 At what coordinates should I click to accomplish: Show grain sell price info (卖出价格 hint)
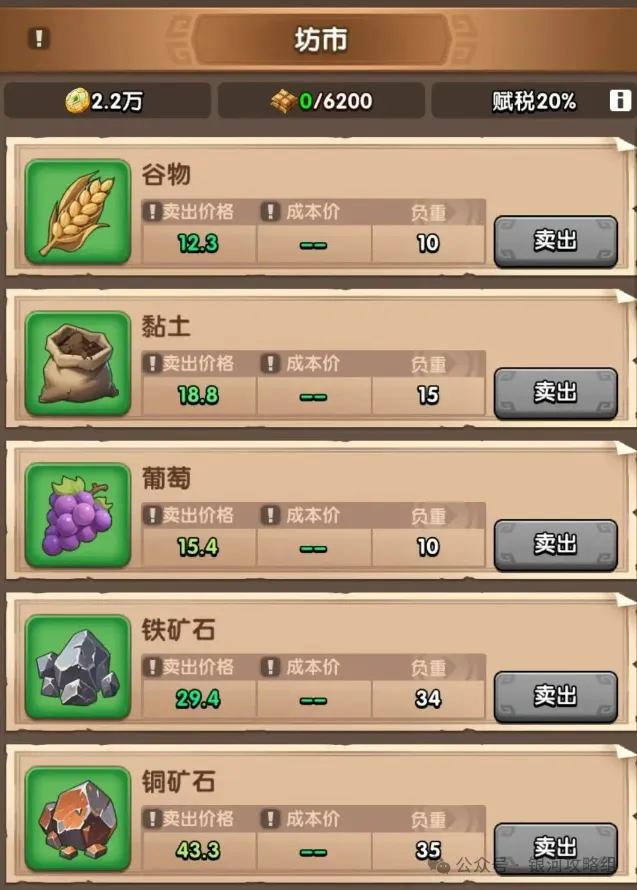(152, 212)
